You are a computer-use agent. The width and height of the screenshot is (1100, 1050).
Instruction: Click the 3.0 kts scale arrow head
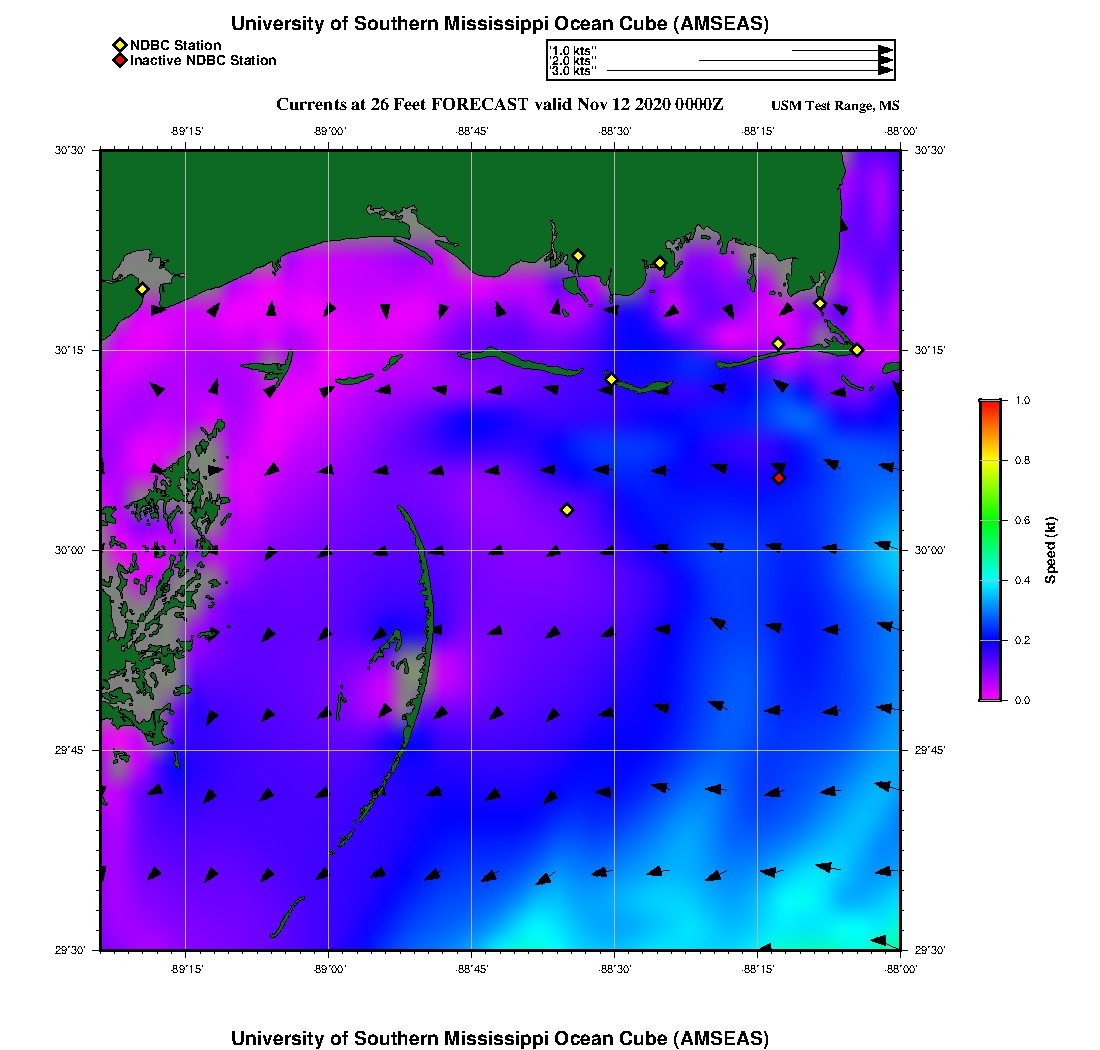[885, 71]
